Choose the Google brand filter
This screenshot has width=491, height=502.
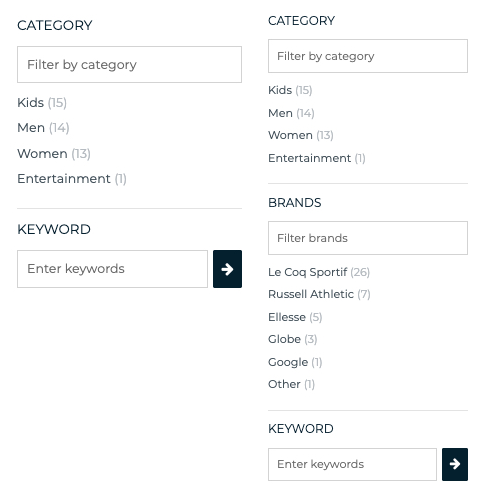(x=295, y=362)
